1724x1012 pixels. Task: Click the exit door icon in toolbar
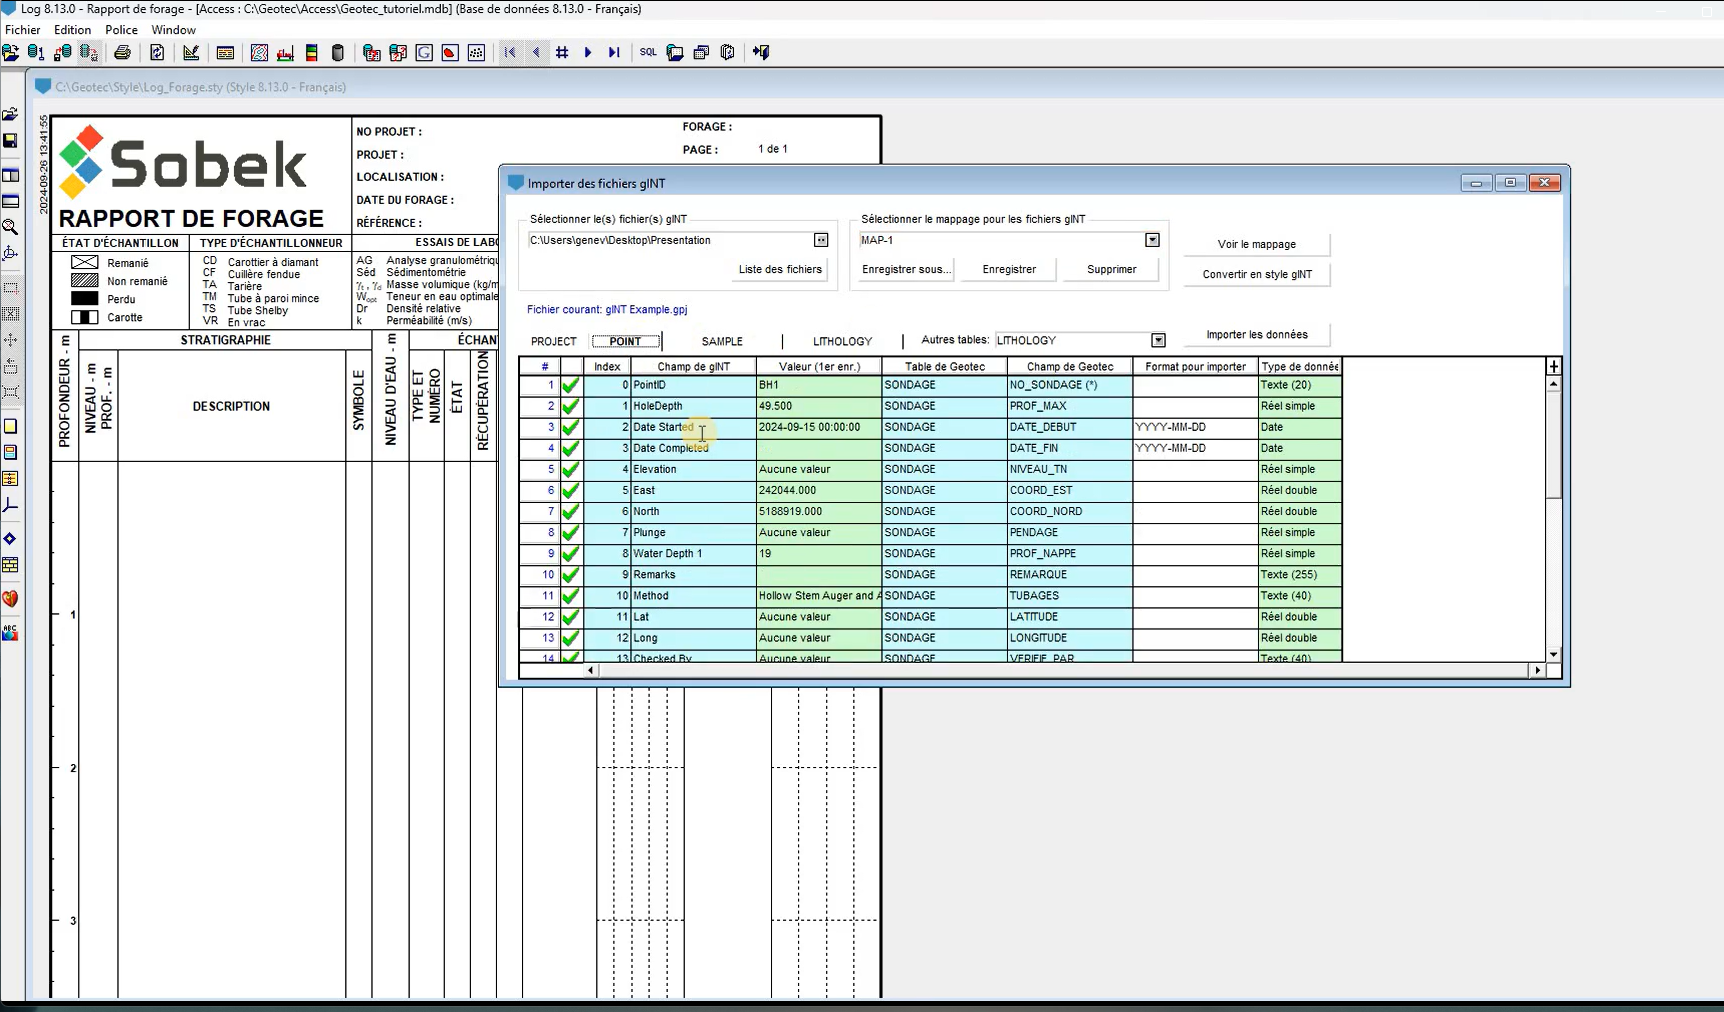point(761,53)
